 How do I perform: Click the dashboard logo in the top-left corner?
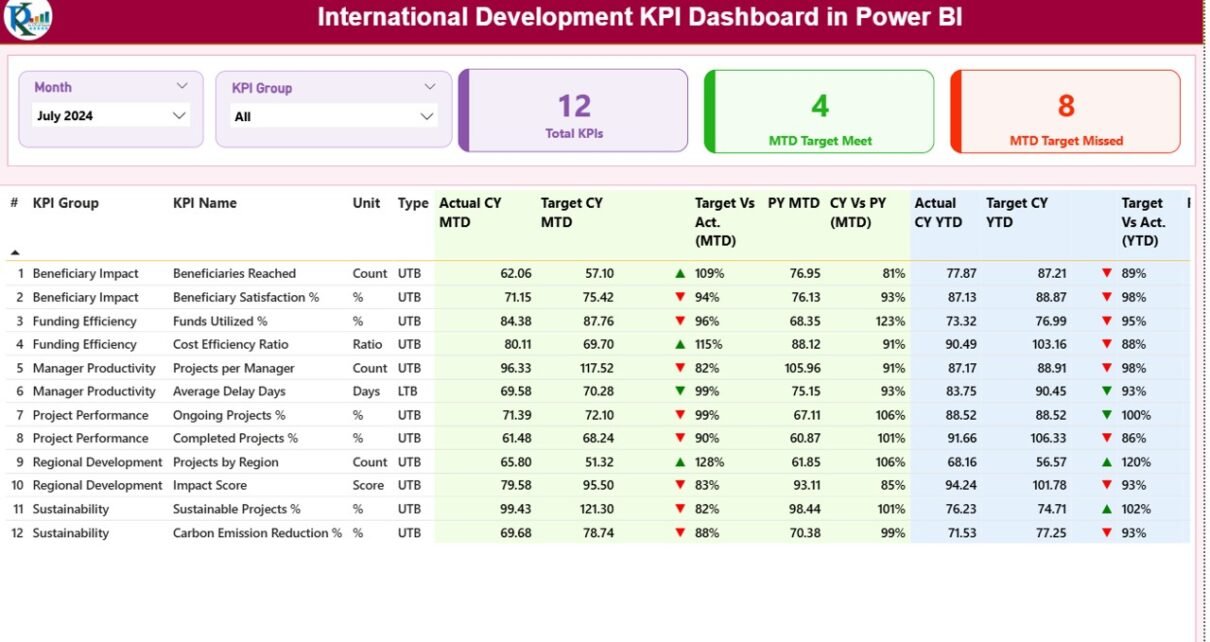(x=27, y=19)
